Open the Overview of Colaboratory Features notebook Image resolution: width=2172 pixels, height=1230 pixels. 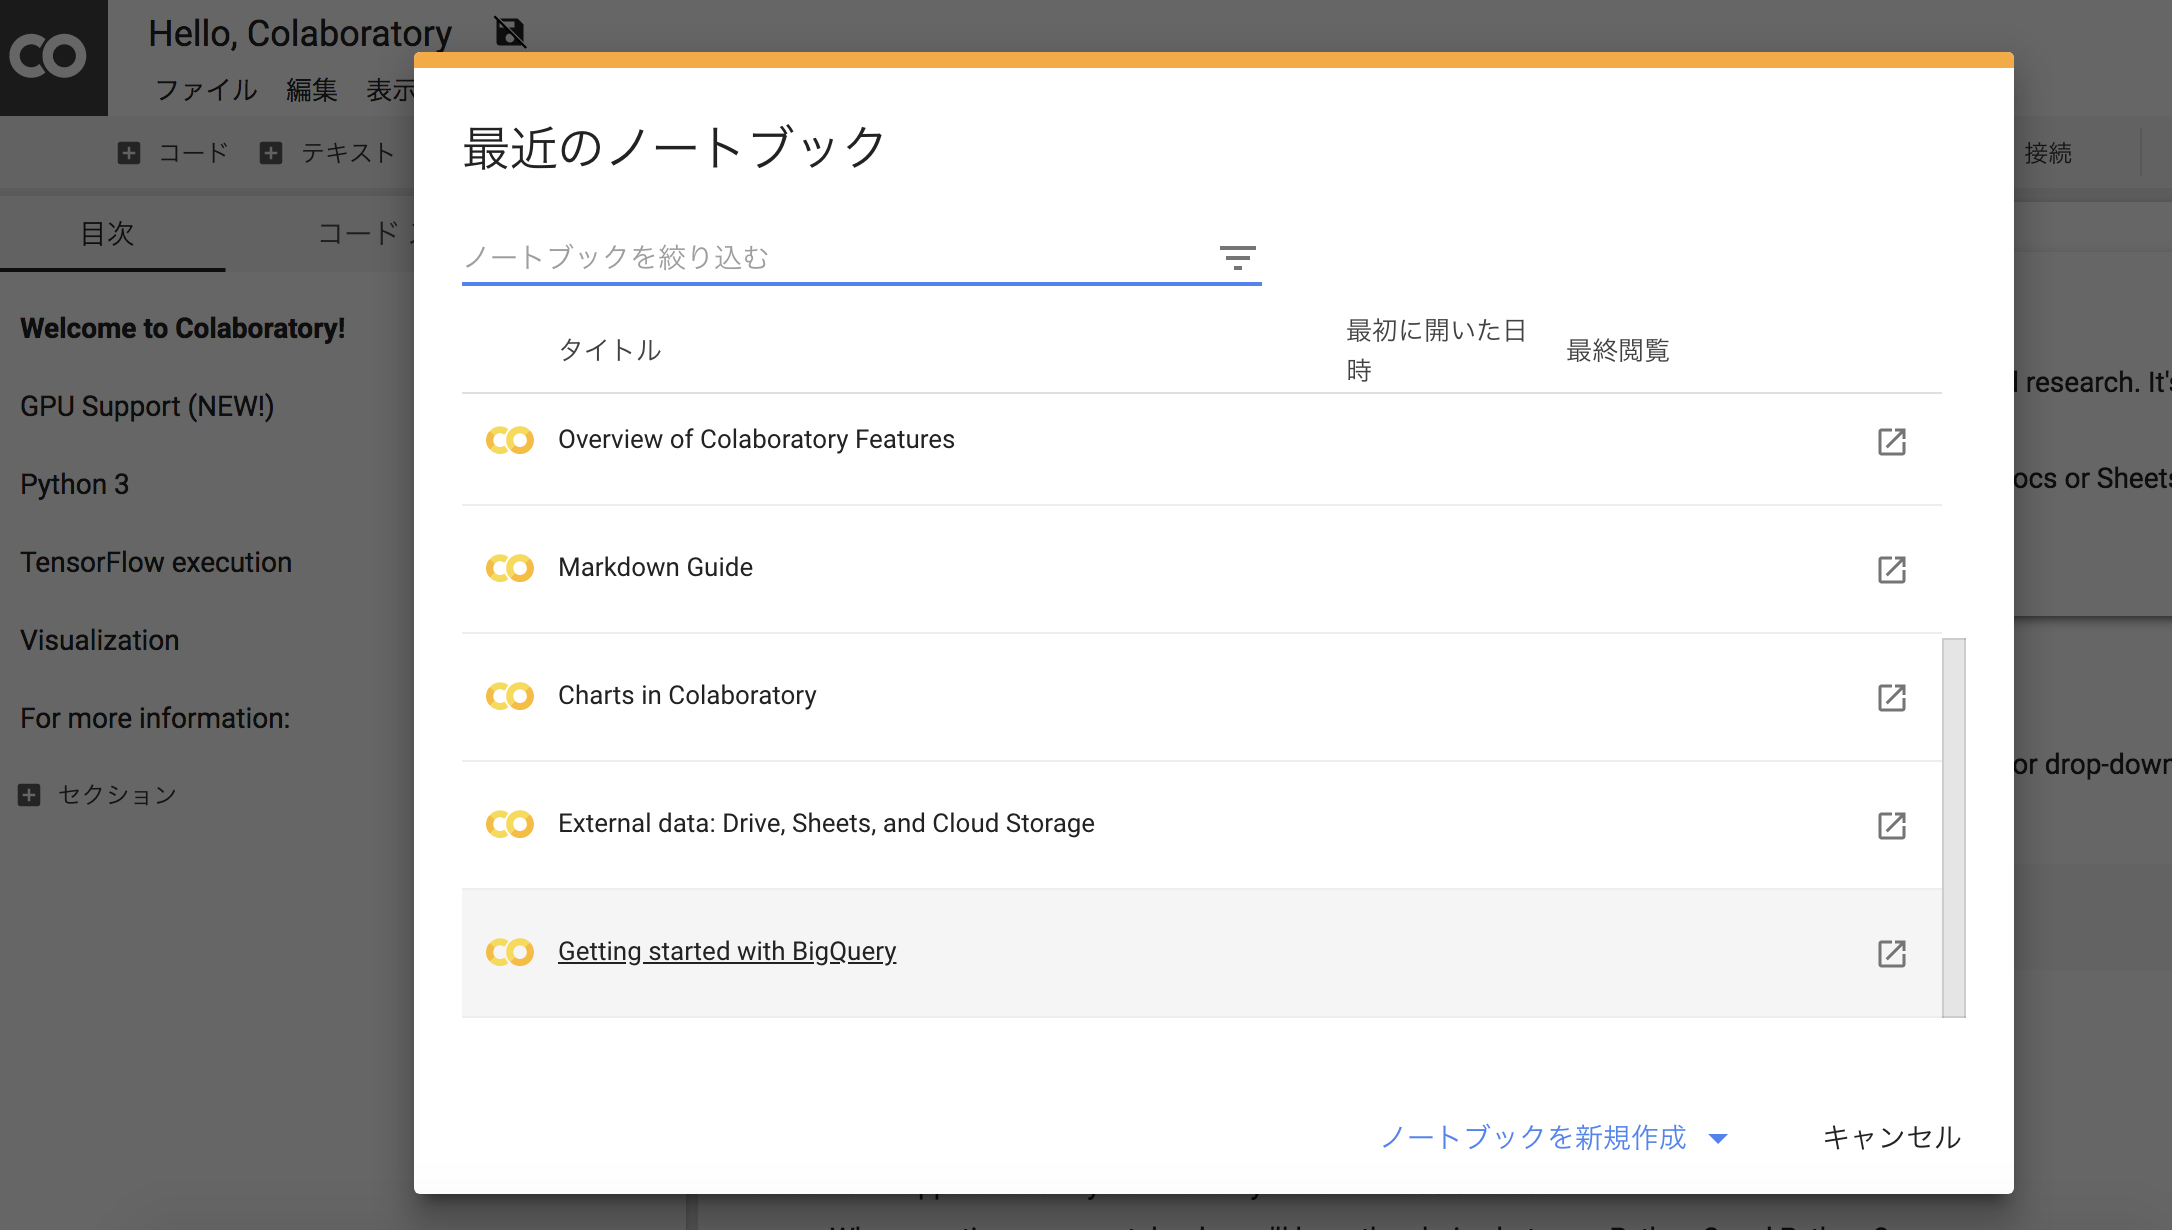click(x=756, y=440)
